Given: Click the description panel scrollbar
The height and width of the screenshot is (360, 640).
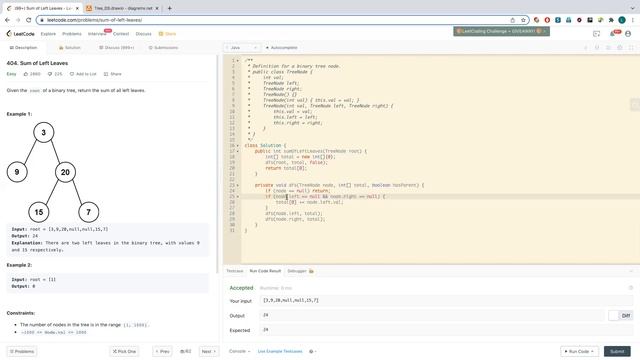Looking at the screenshot, I should (218, 163).
